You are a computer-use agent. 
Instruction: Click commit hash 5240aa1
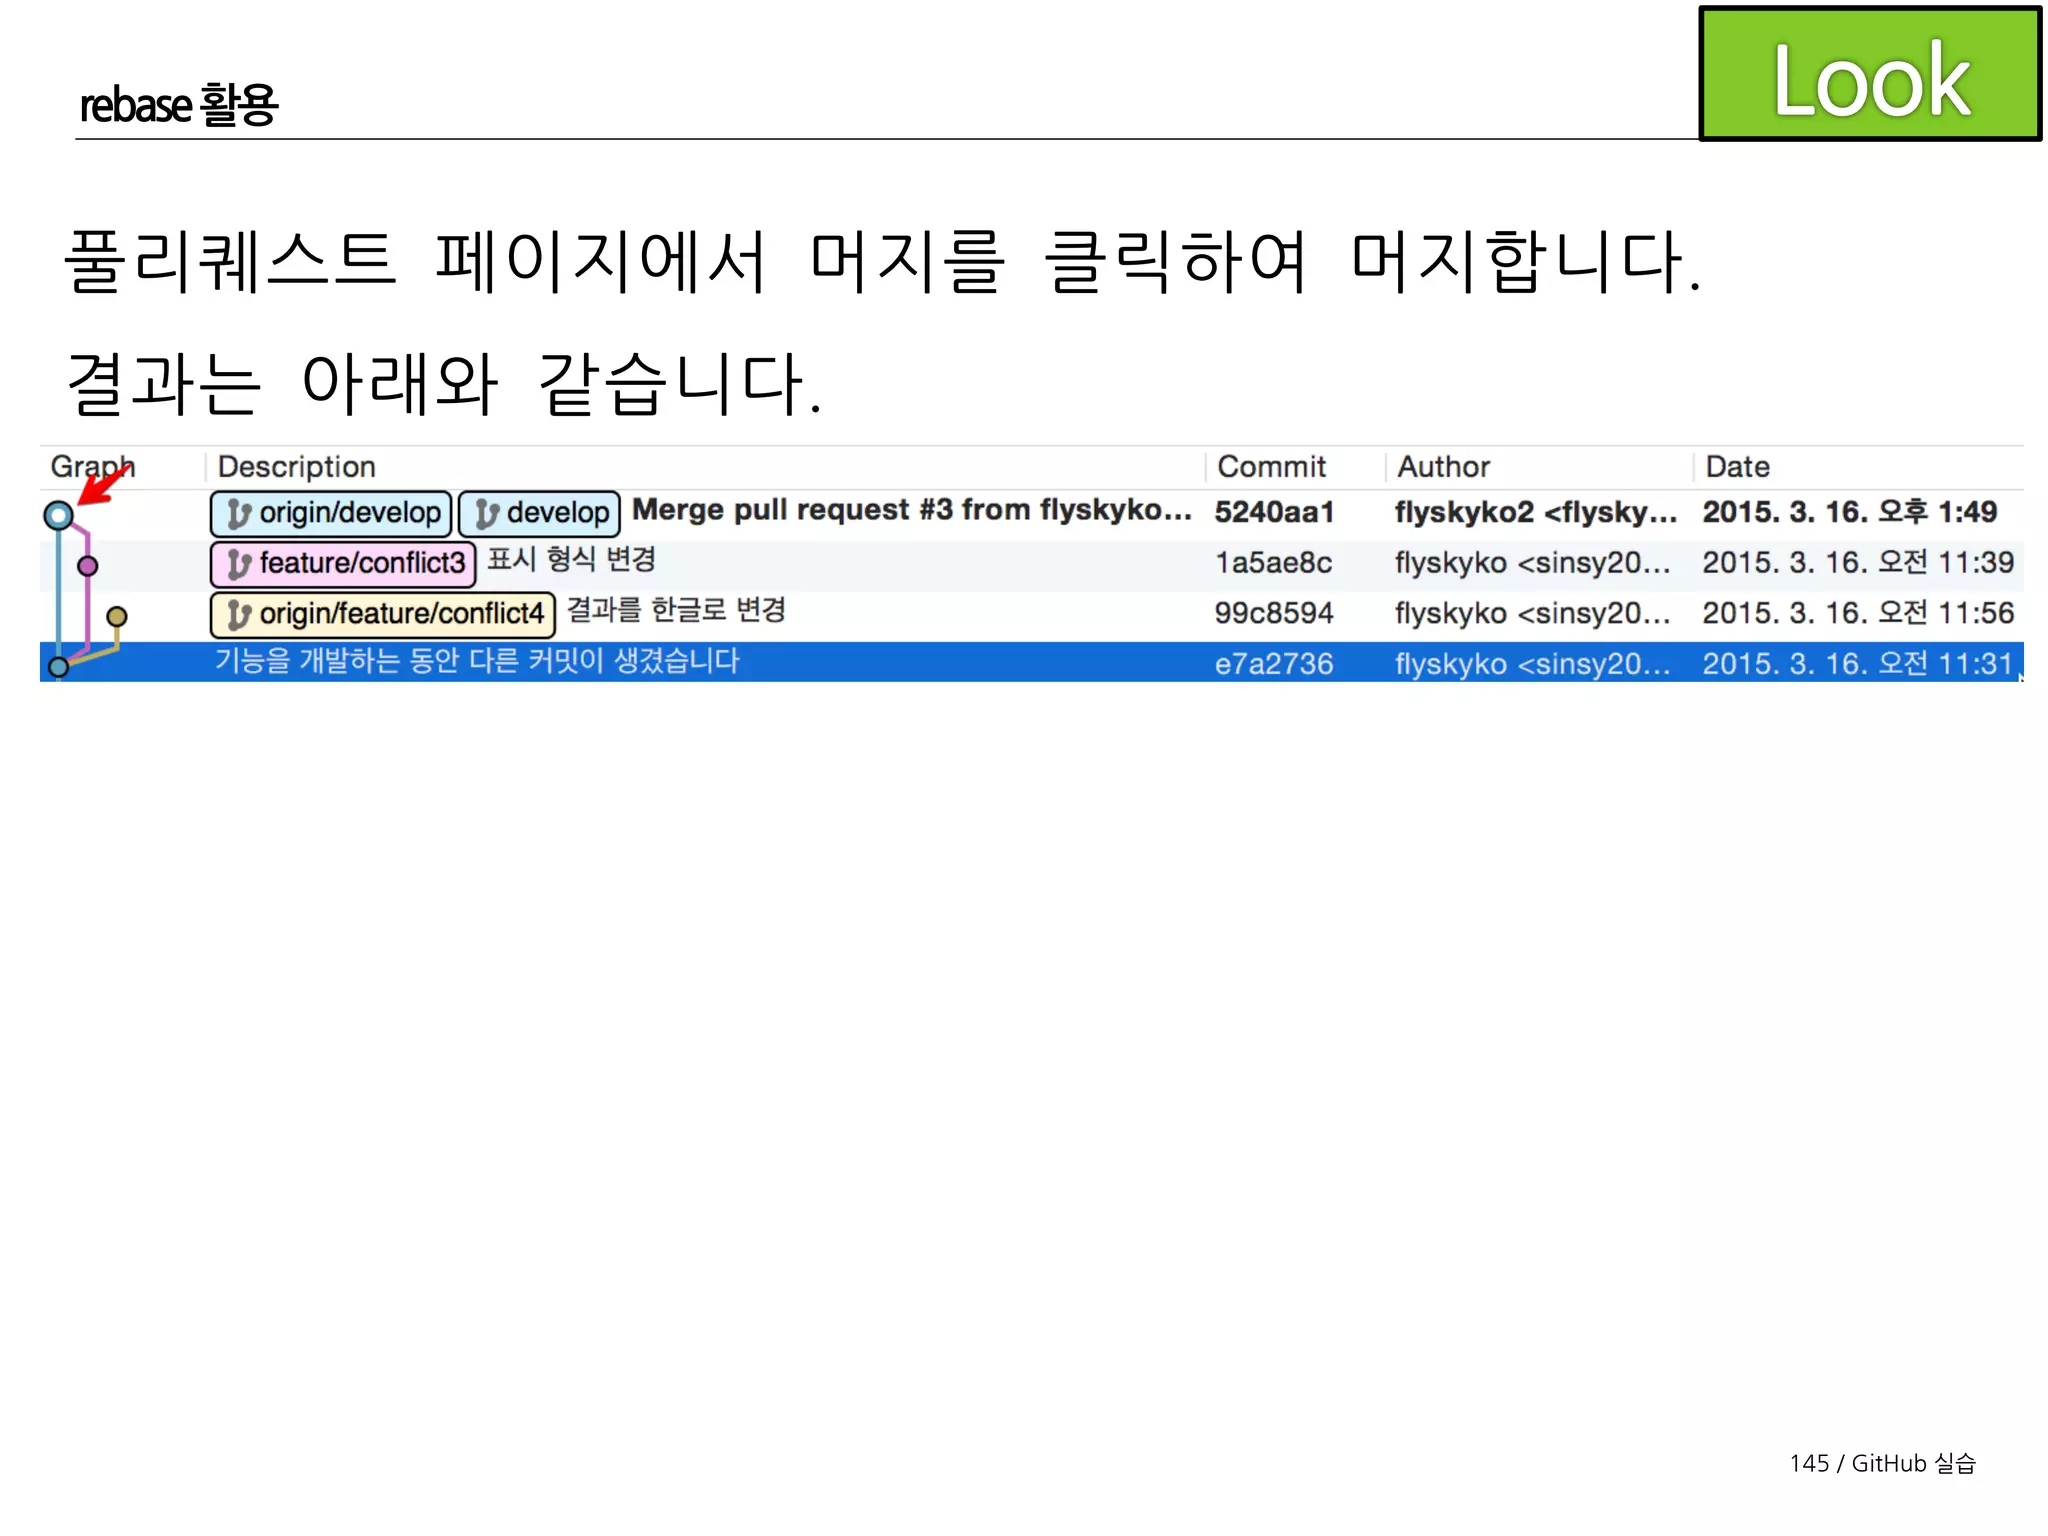pos(1274,512)
